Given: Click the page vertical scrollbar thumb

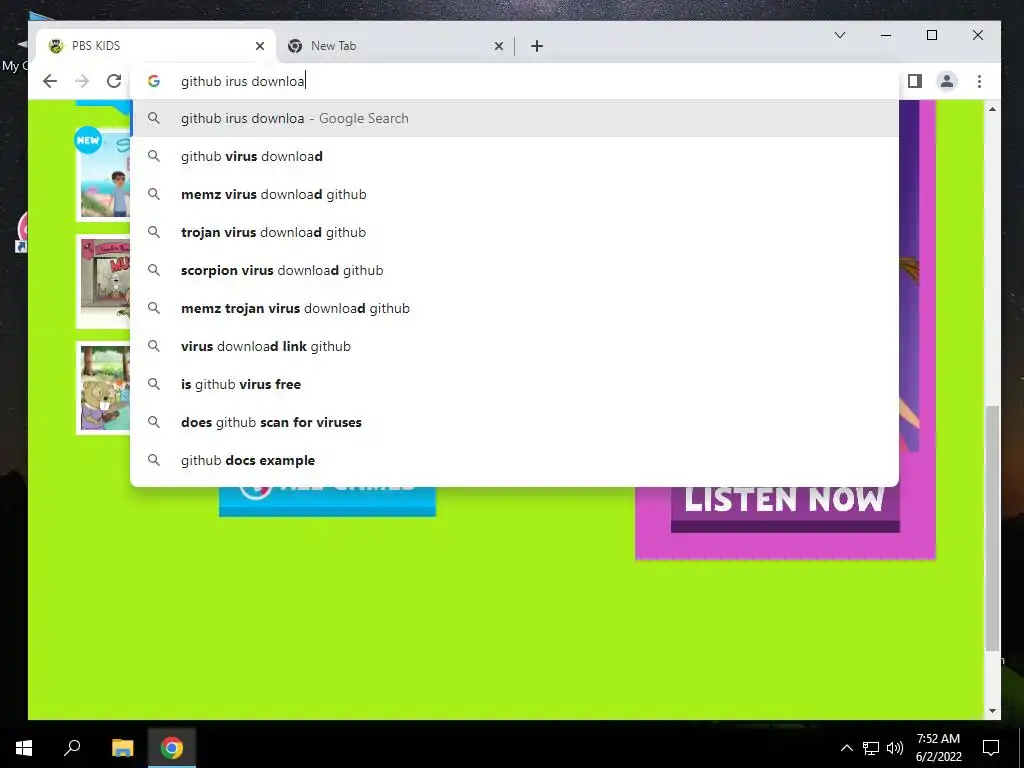Looking at the screenshot, I should (x=992, y=528).
